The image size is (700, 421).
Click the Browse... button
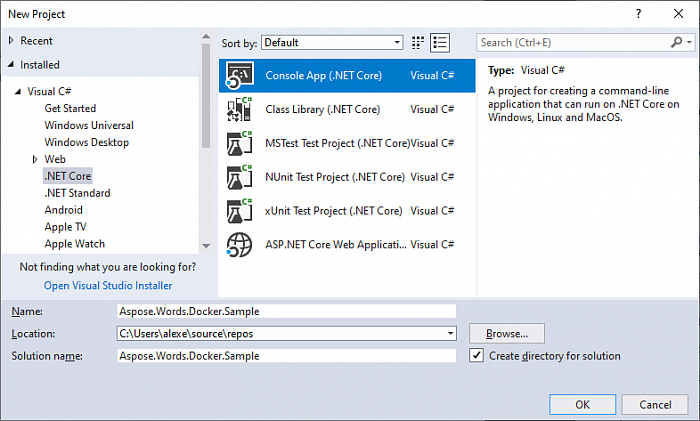tap(507, 333)
